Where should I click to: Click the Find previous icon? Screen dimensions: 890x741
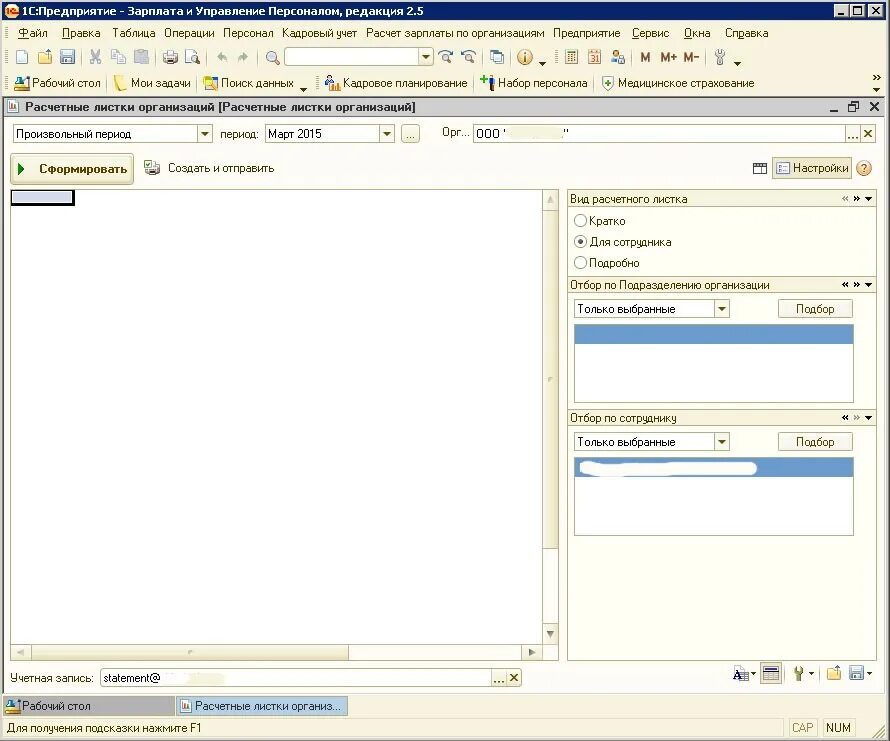[469, 57]
